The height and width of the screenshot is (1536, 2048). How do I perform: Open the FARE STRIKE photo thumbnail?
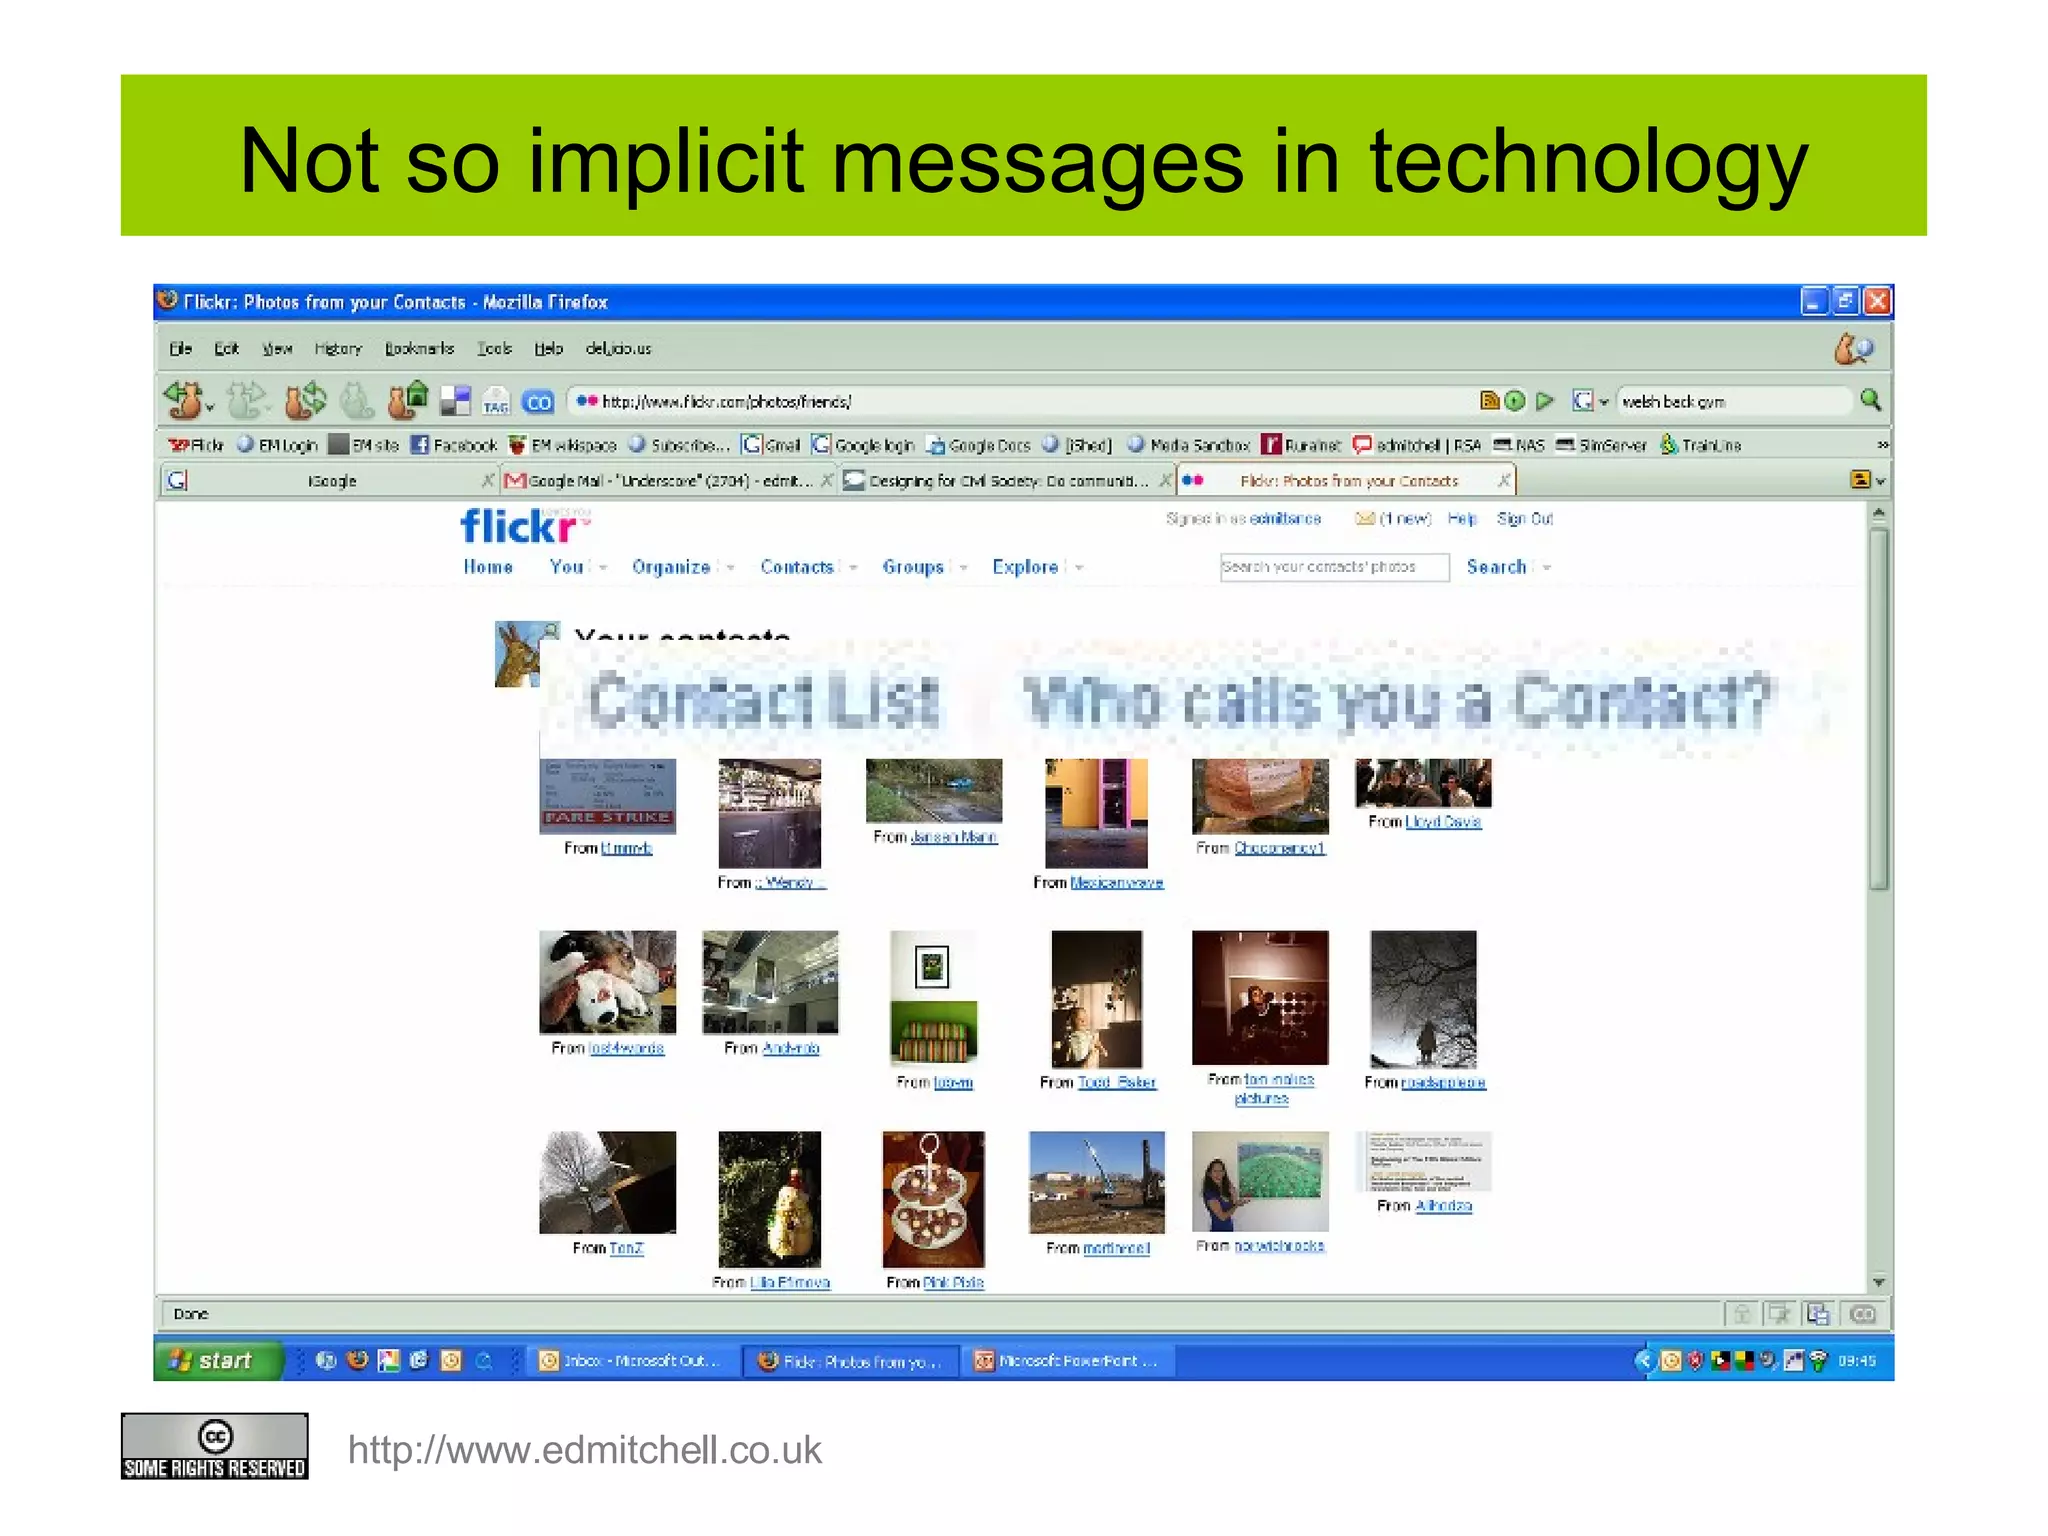607,796
